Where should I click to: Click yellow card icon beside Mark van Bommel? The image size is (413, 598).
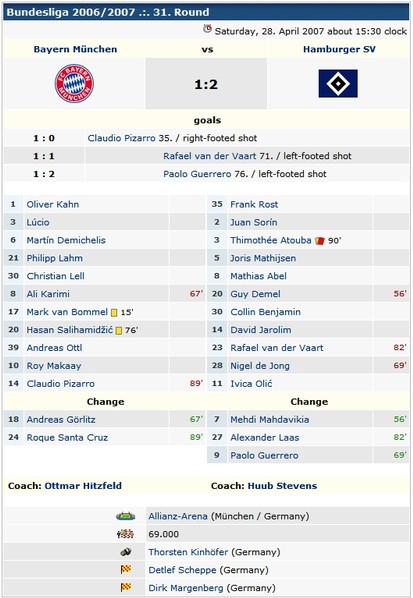click(114, 312)
